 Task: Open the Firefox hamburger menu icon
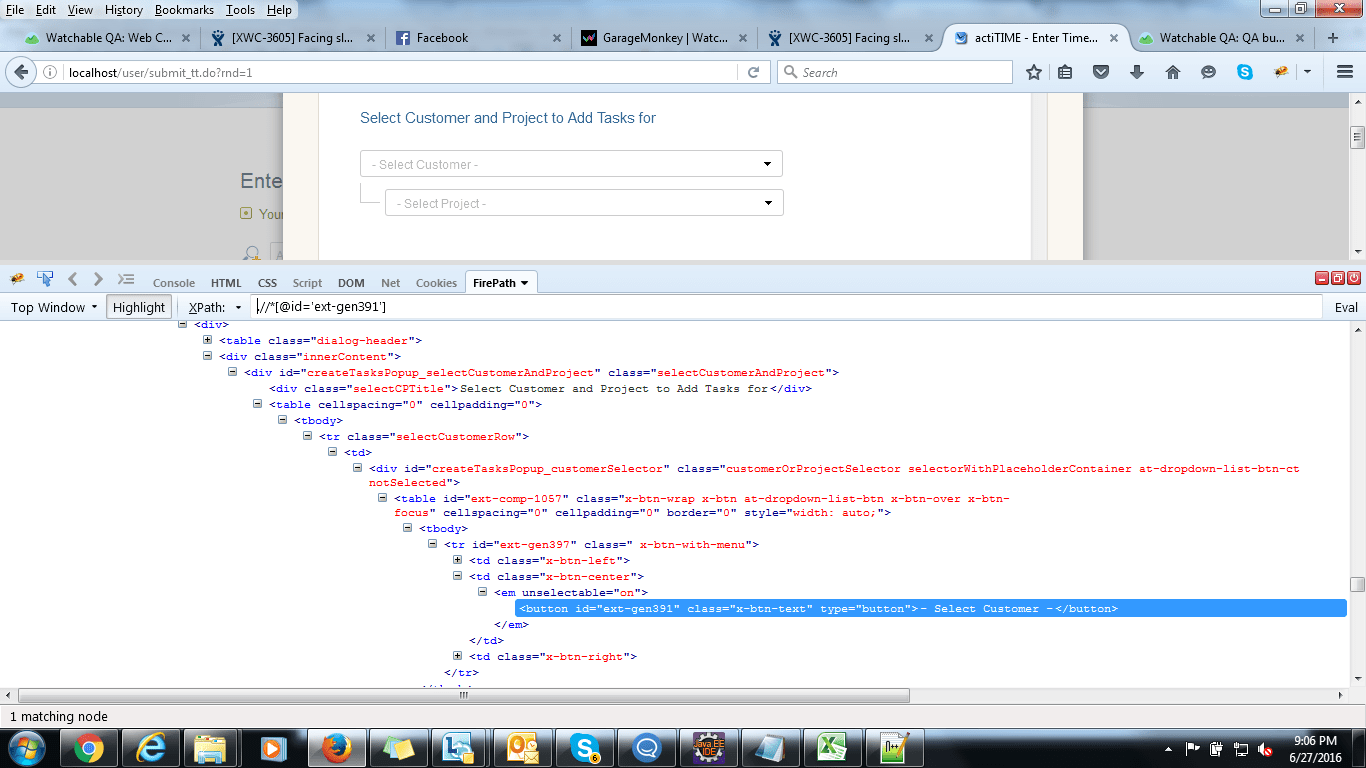(1344, 72)
